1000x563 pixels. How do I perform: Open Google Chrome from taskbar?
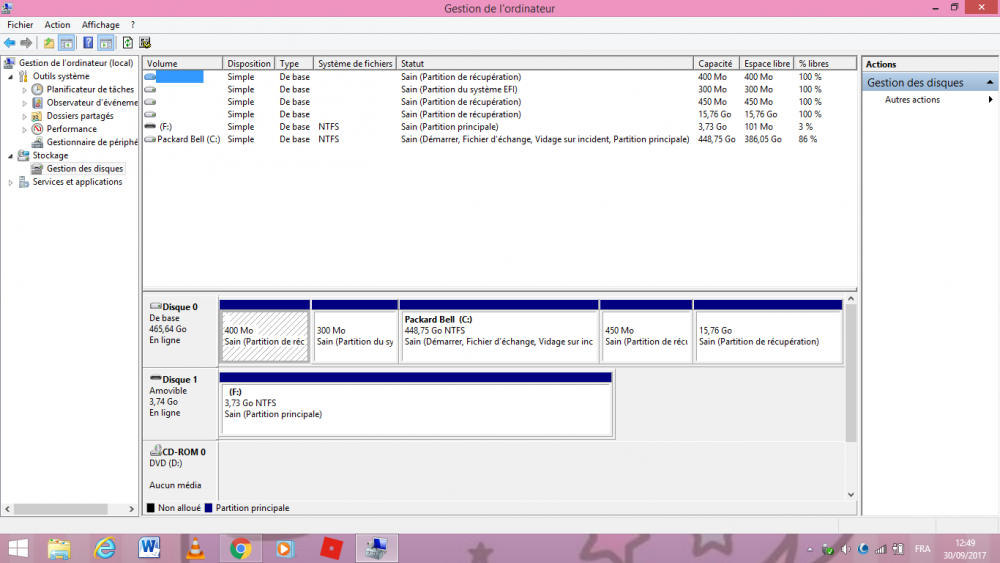tap(240, 548)
